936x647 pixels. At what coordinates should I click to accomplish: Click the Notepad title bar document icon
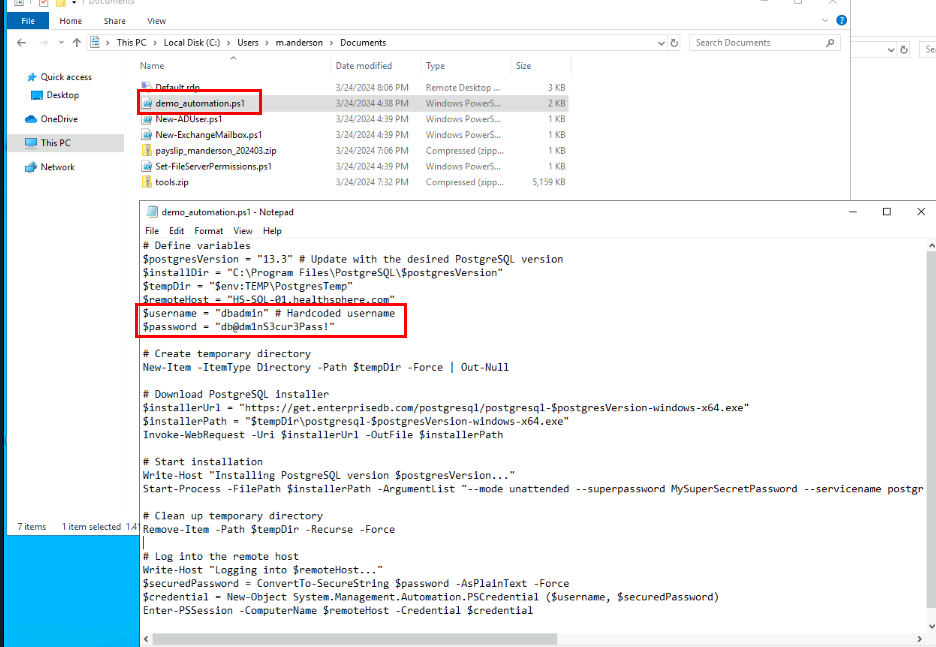point(152,212)
